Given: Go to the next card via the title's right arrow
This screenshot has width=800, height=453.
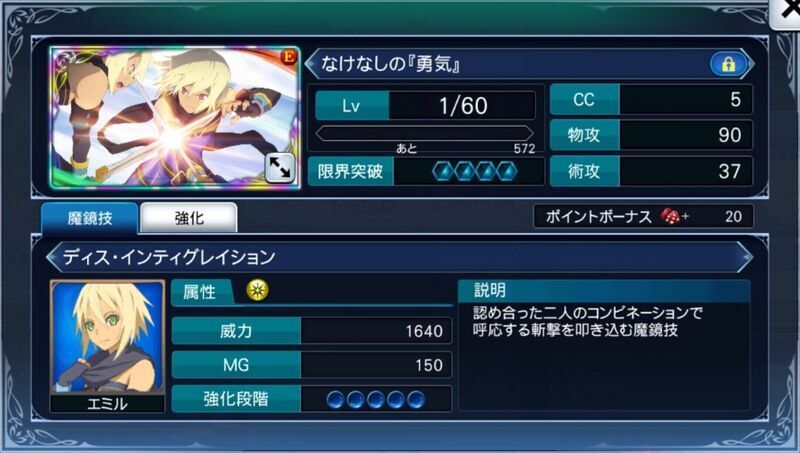Looking at the screenshot, I should [748, 64].
